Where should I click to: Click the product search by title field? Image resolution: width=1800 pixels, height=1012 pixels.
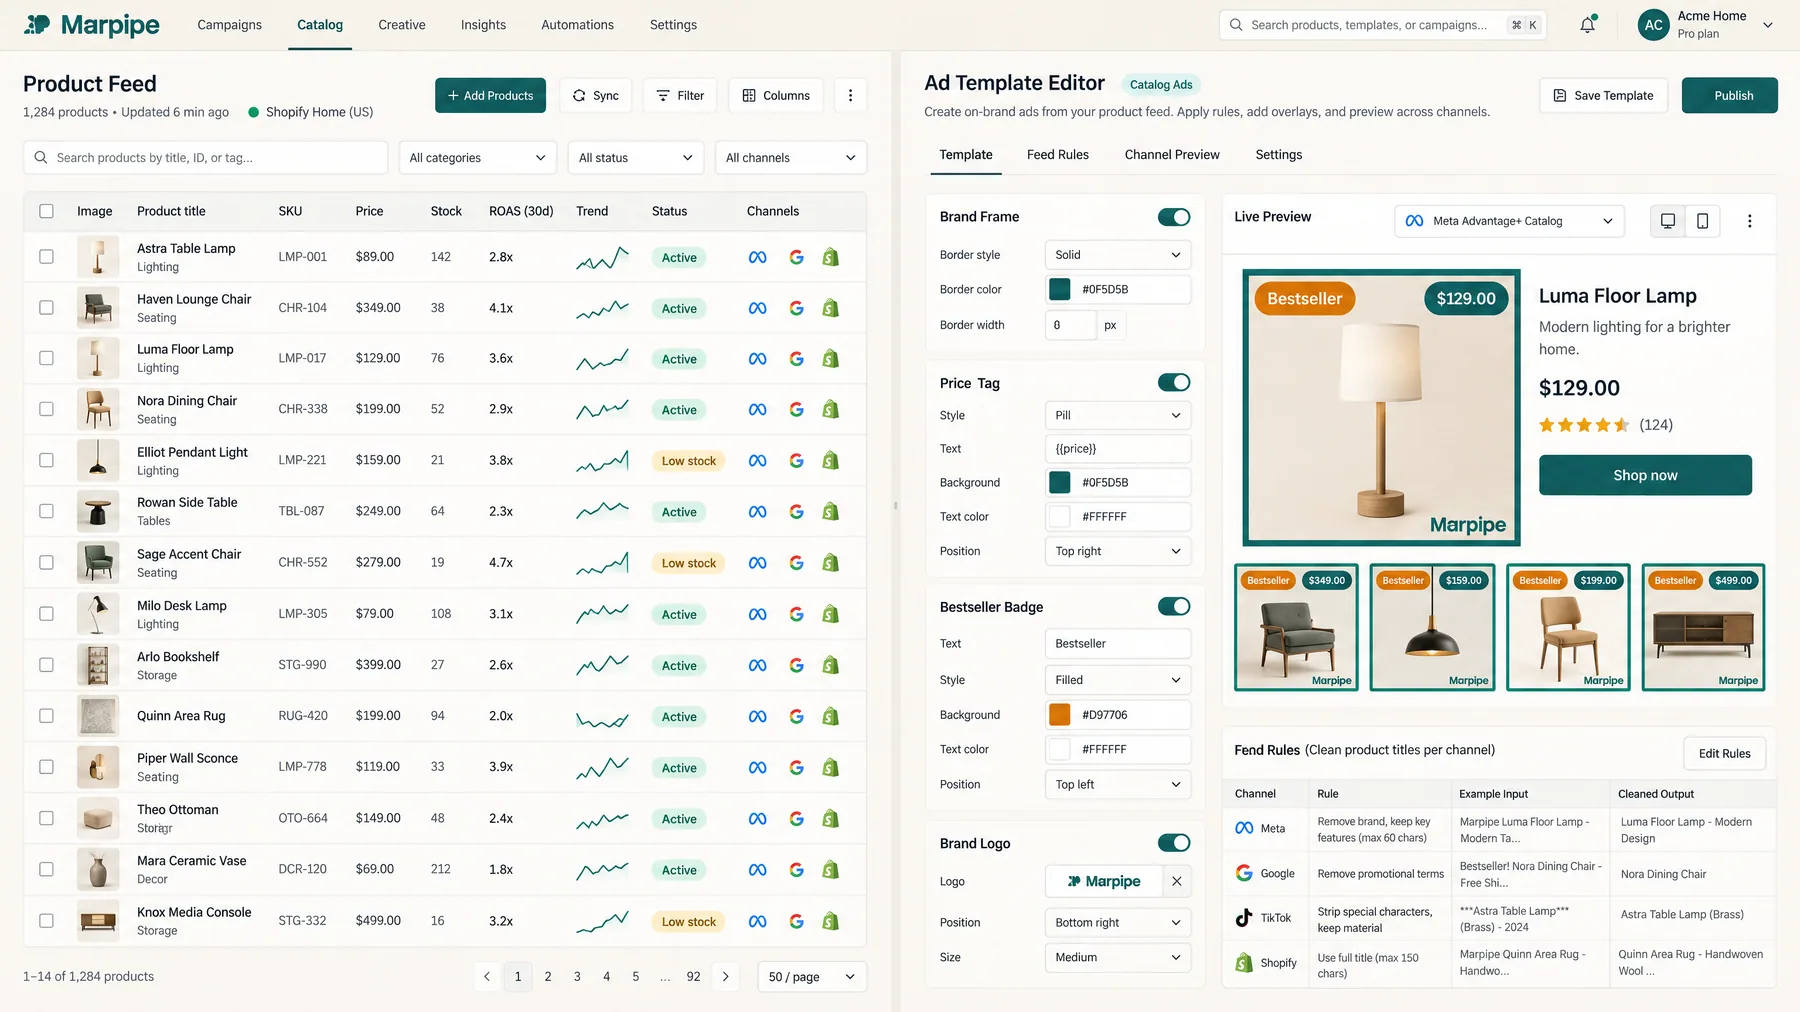click(206, 158)
